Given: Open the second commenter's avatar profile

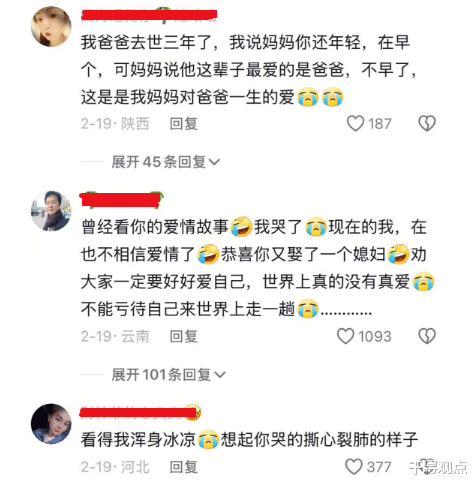Looking at the screenshot, I should pos(51,211).
